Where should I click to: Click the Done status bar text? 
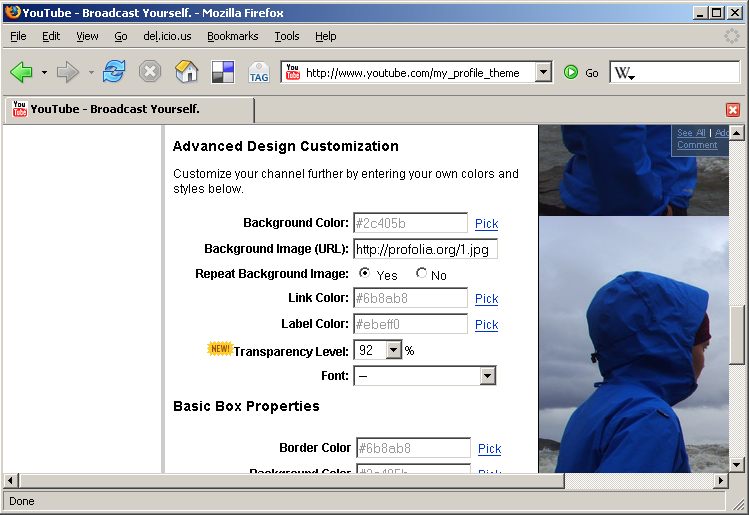pos(21,501)
